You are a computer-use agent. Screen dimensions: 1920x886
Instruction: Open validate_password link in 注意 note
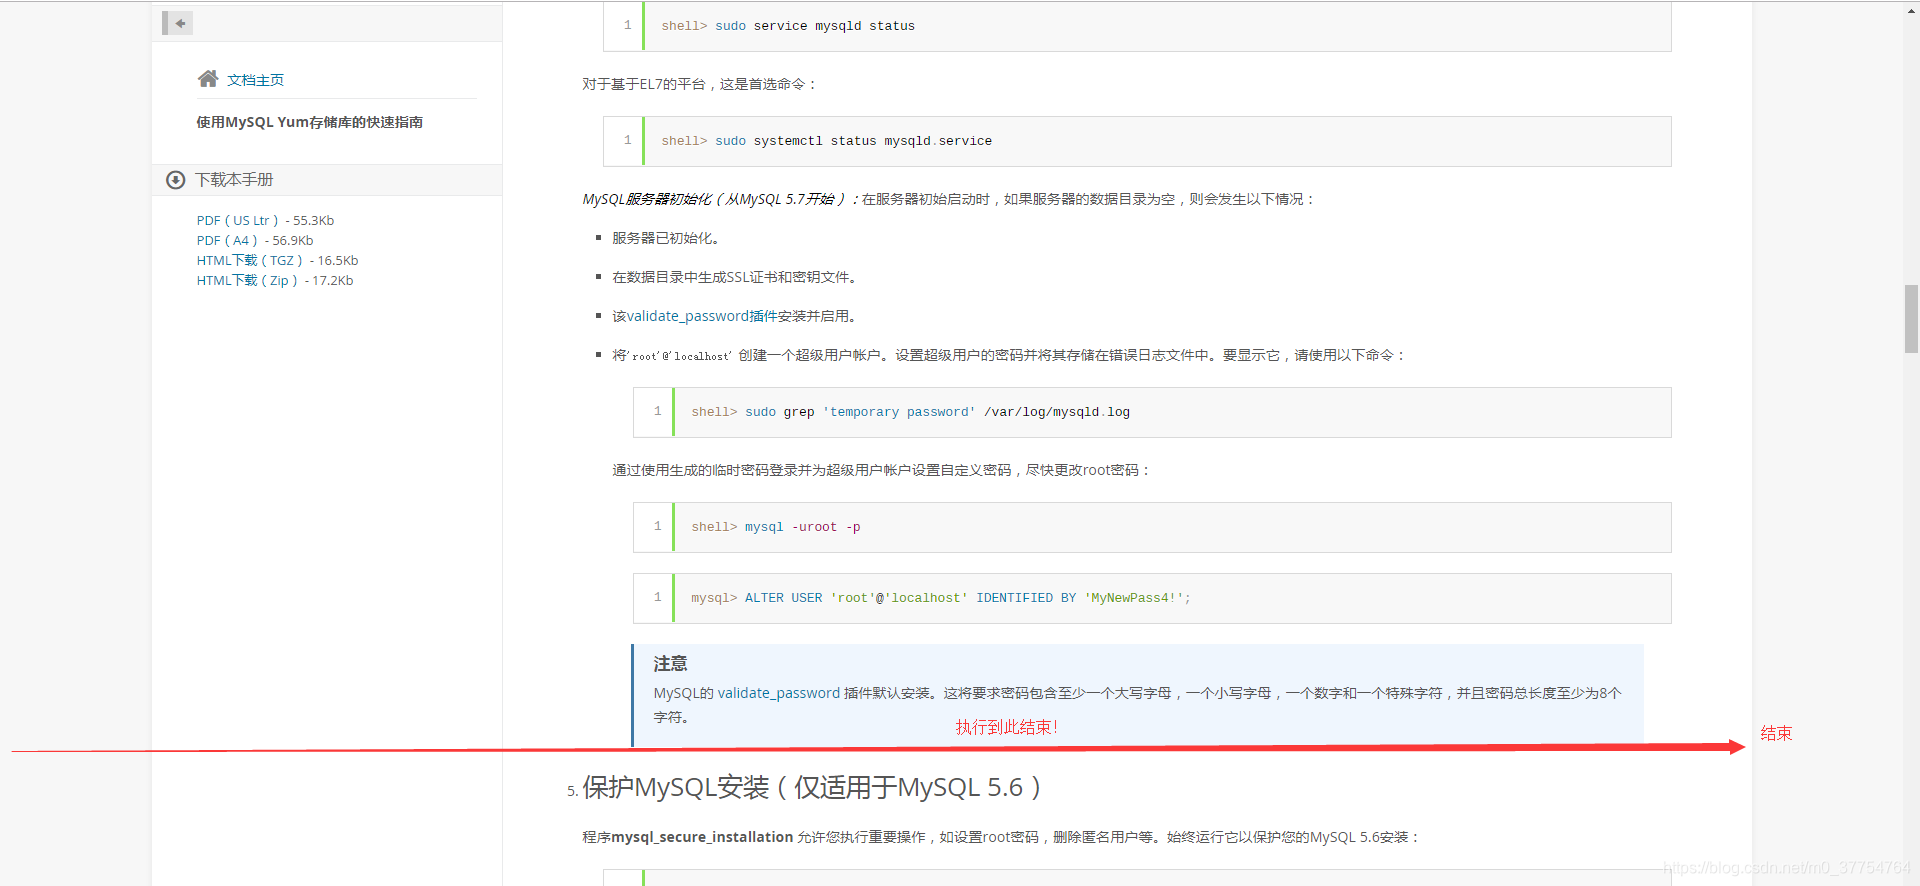pyautogui.click(x=779, y=693)
